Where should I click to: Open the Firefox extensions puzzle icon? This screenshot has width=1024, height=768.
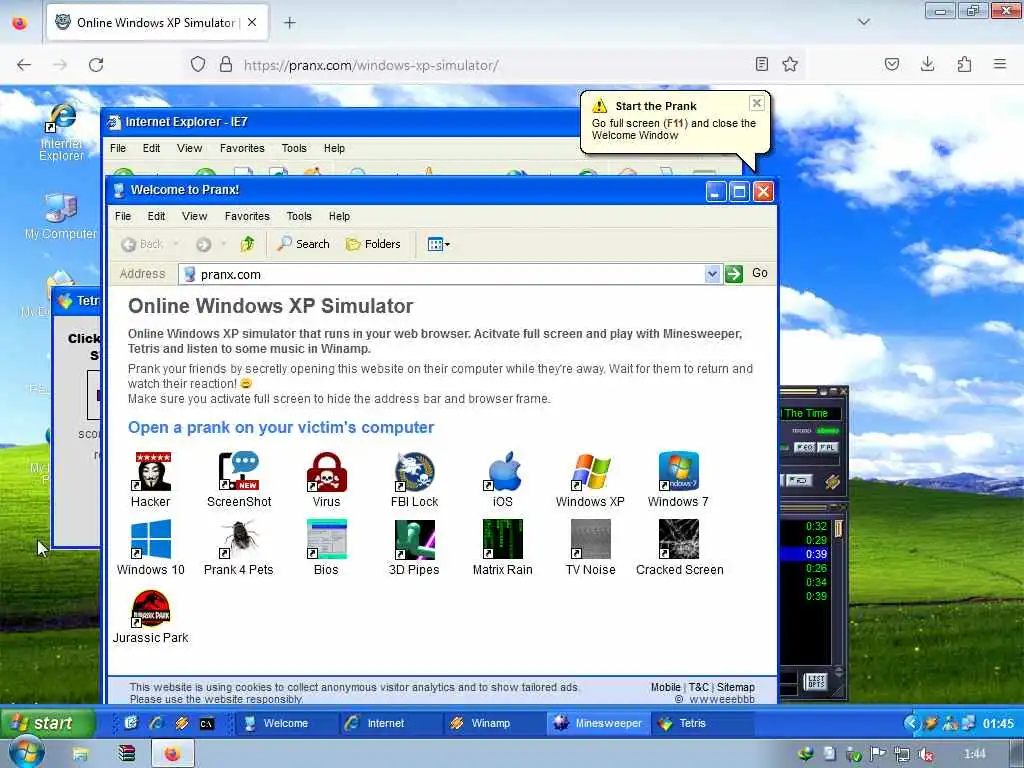coord(964,64)
